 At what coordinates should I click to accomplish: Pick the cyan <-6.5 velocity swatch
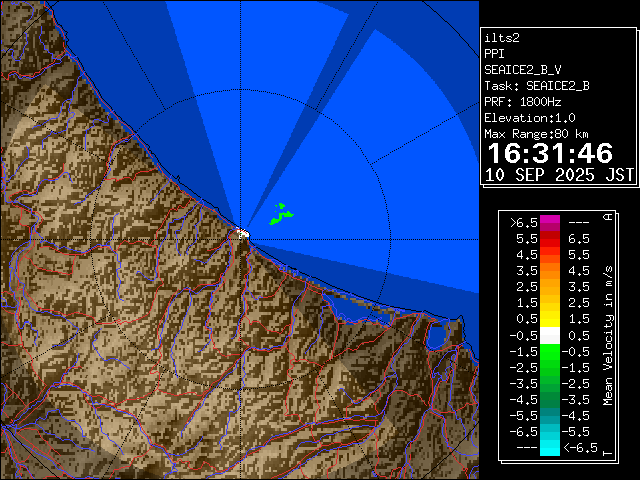[x=549, y=447]
